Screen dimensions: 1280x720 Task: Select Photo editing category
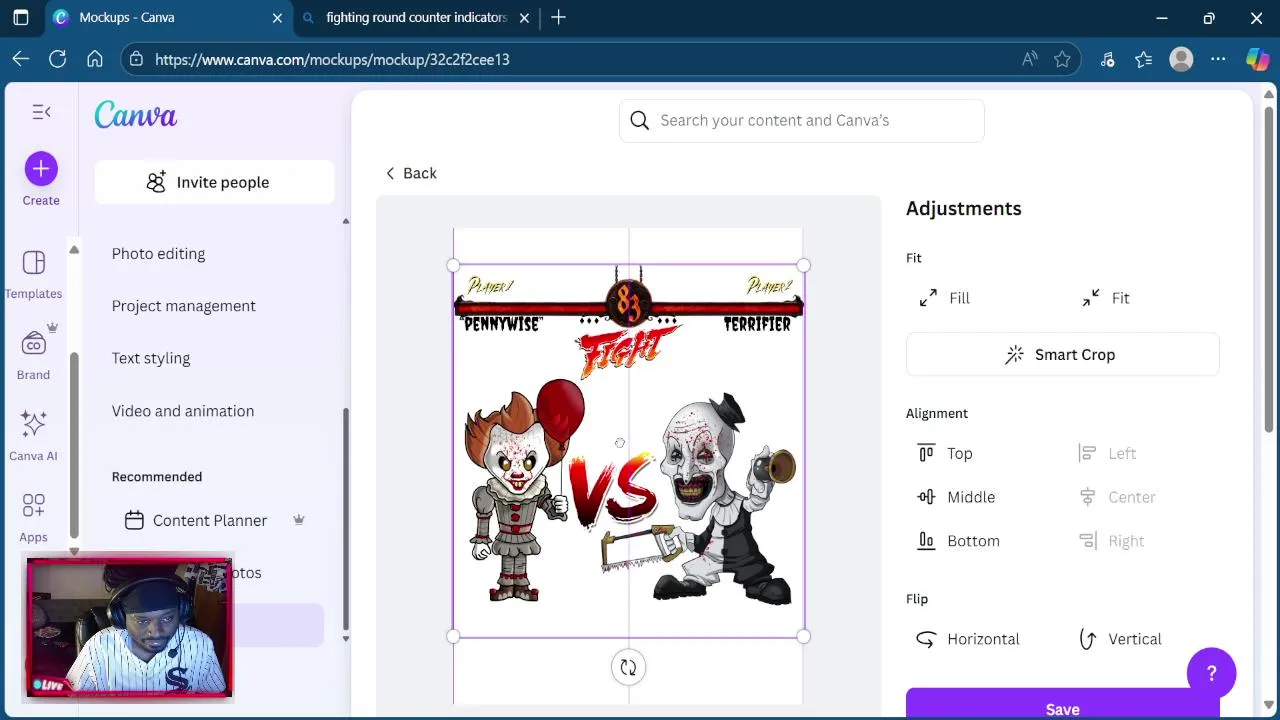[x=158, y=254]
